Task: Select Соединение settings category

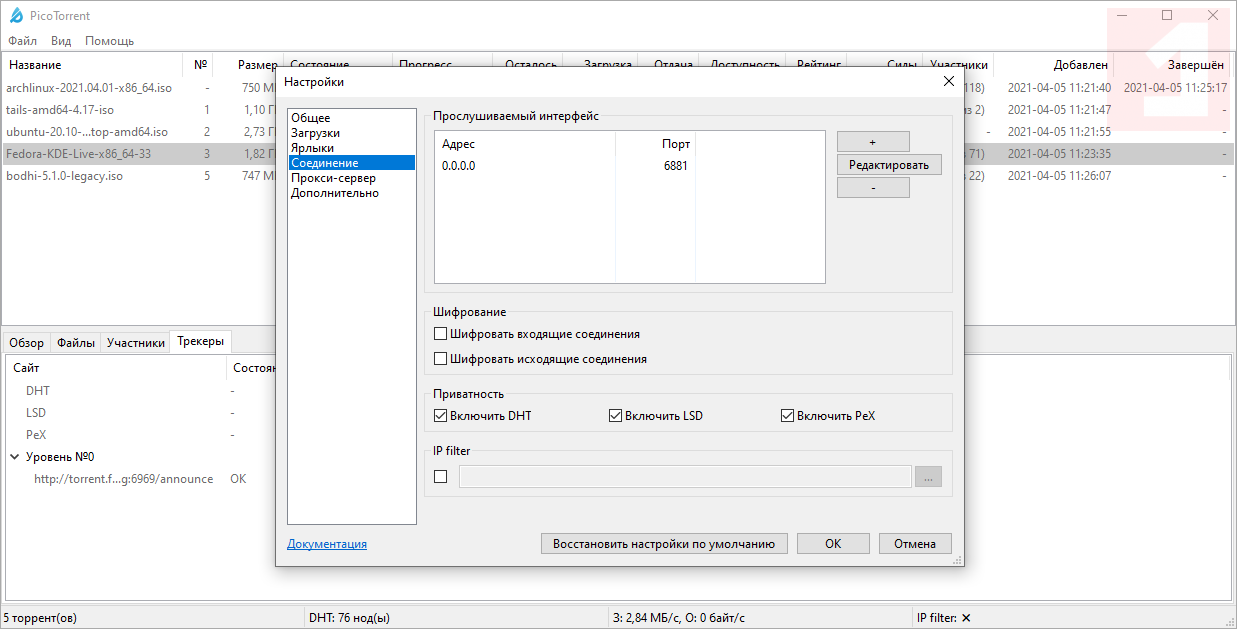Action: click(x=352, y=163)
